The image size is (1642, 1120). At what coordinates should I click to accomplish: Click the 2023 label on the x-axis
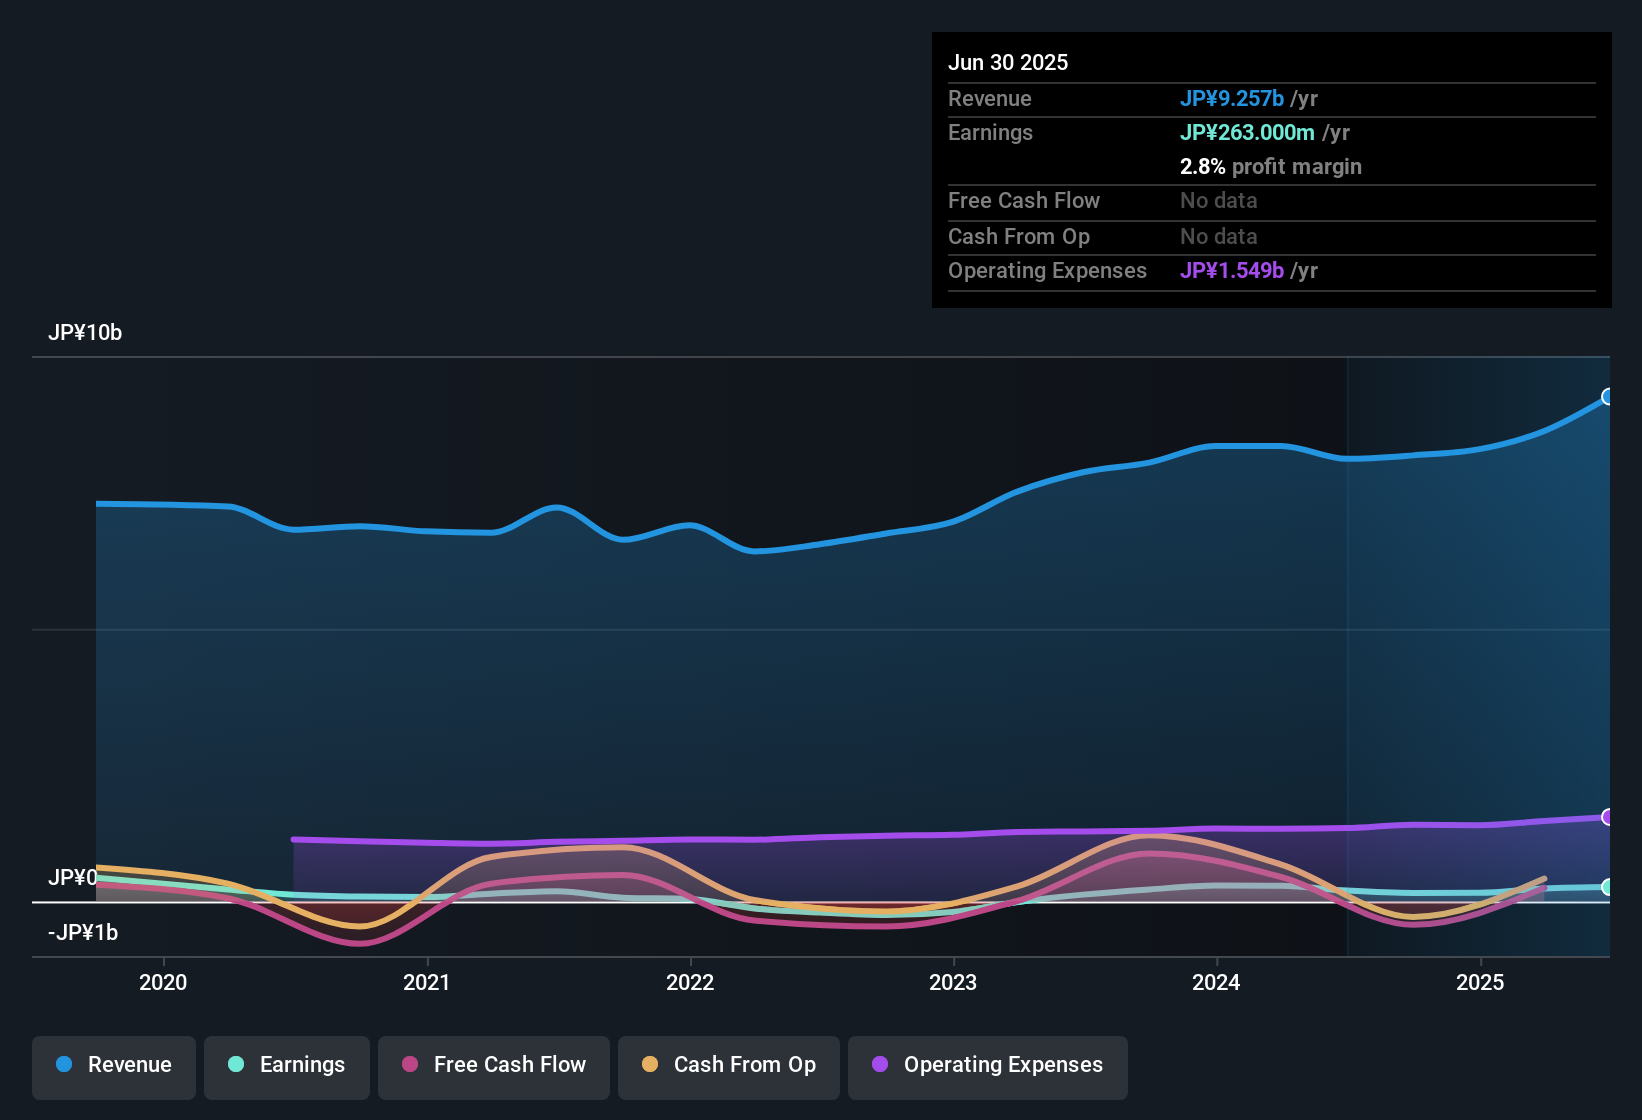tap(955, 982)
